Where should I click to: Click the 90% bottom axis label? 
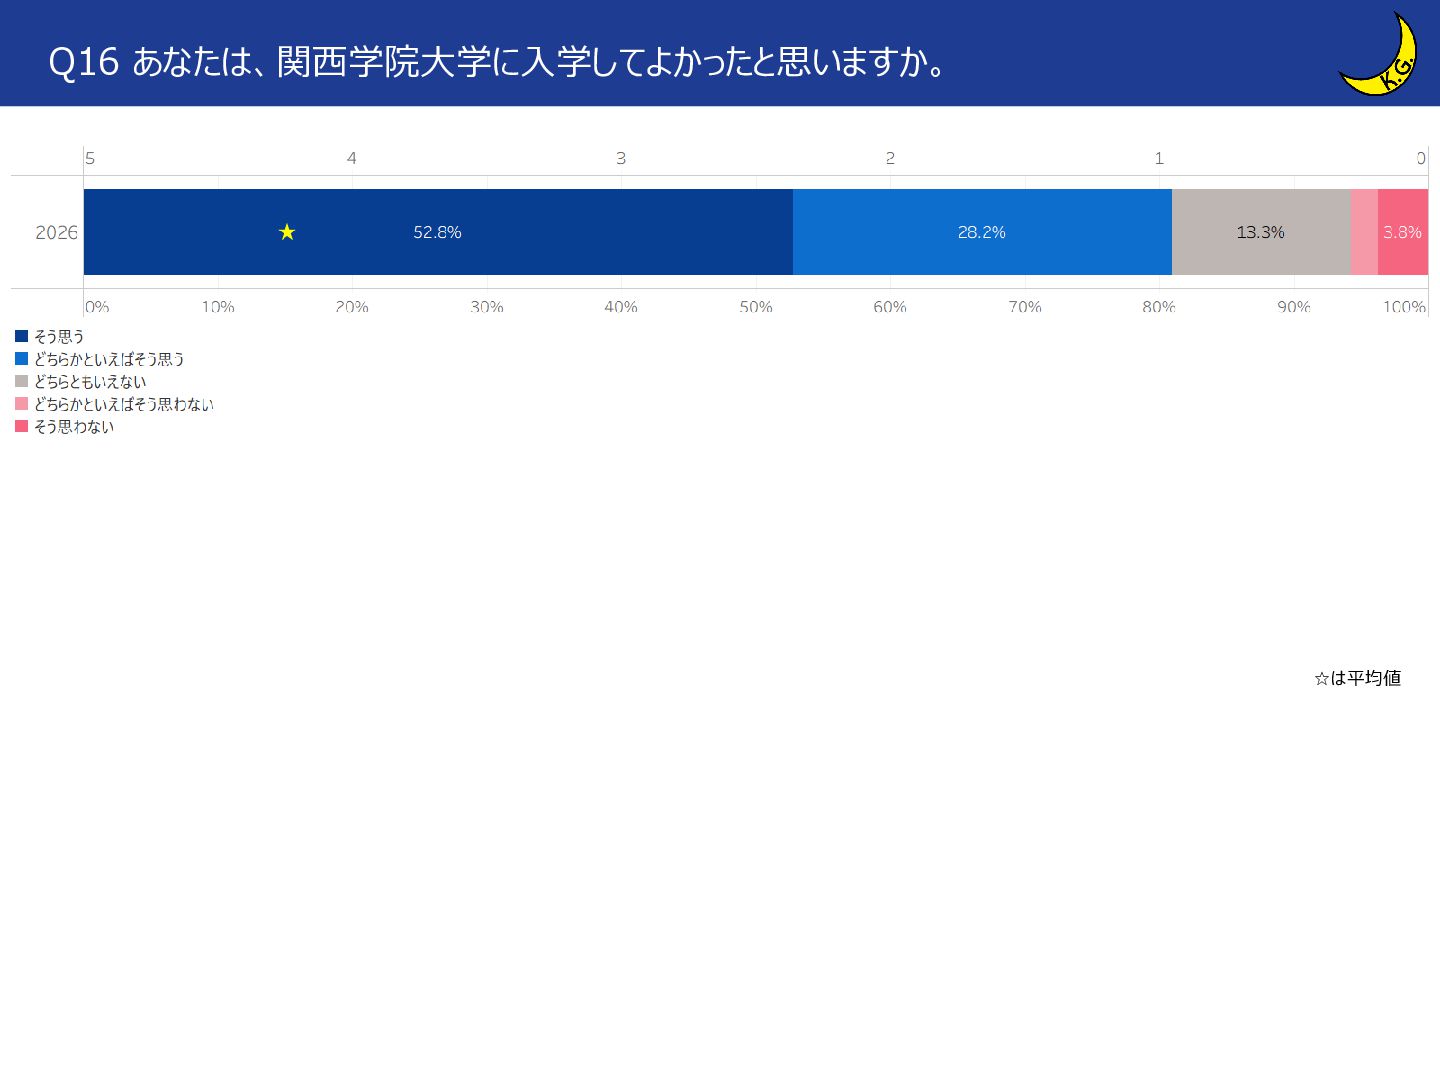point(1294,307)
